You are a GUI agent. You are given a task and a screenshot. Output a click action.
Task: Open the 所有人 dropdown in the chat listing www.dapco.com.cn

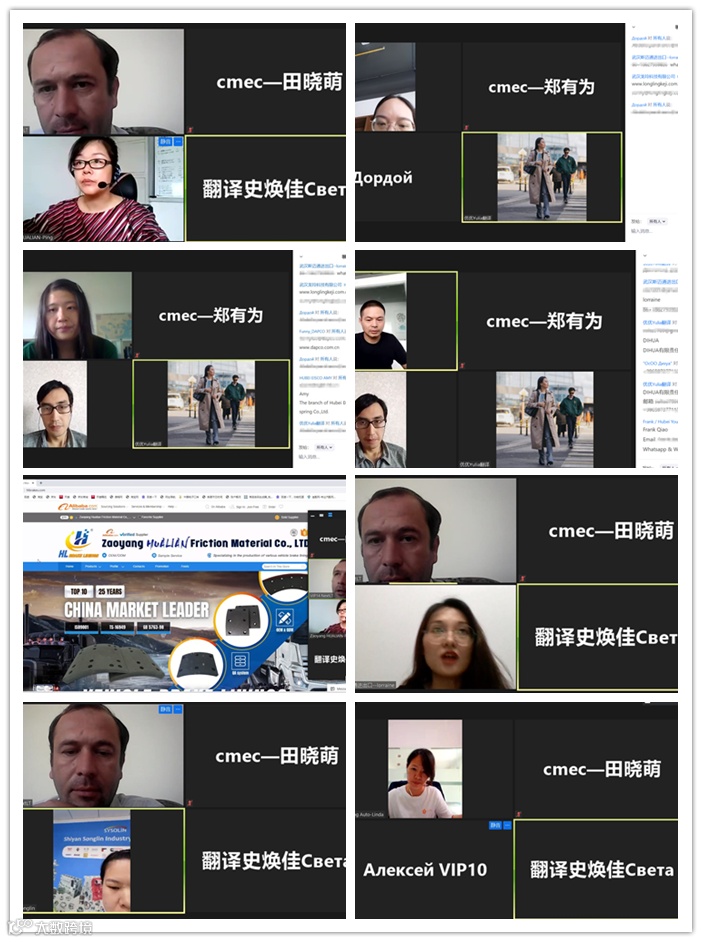click(x=324, y=447)
